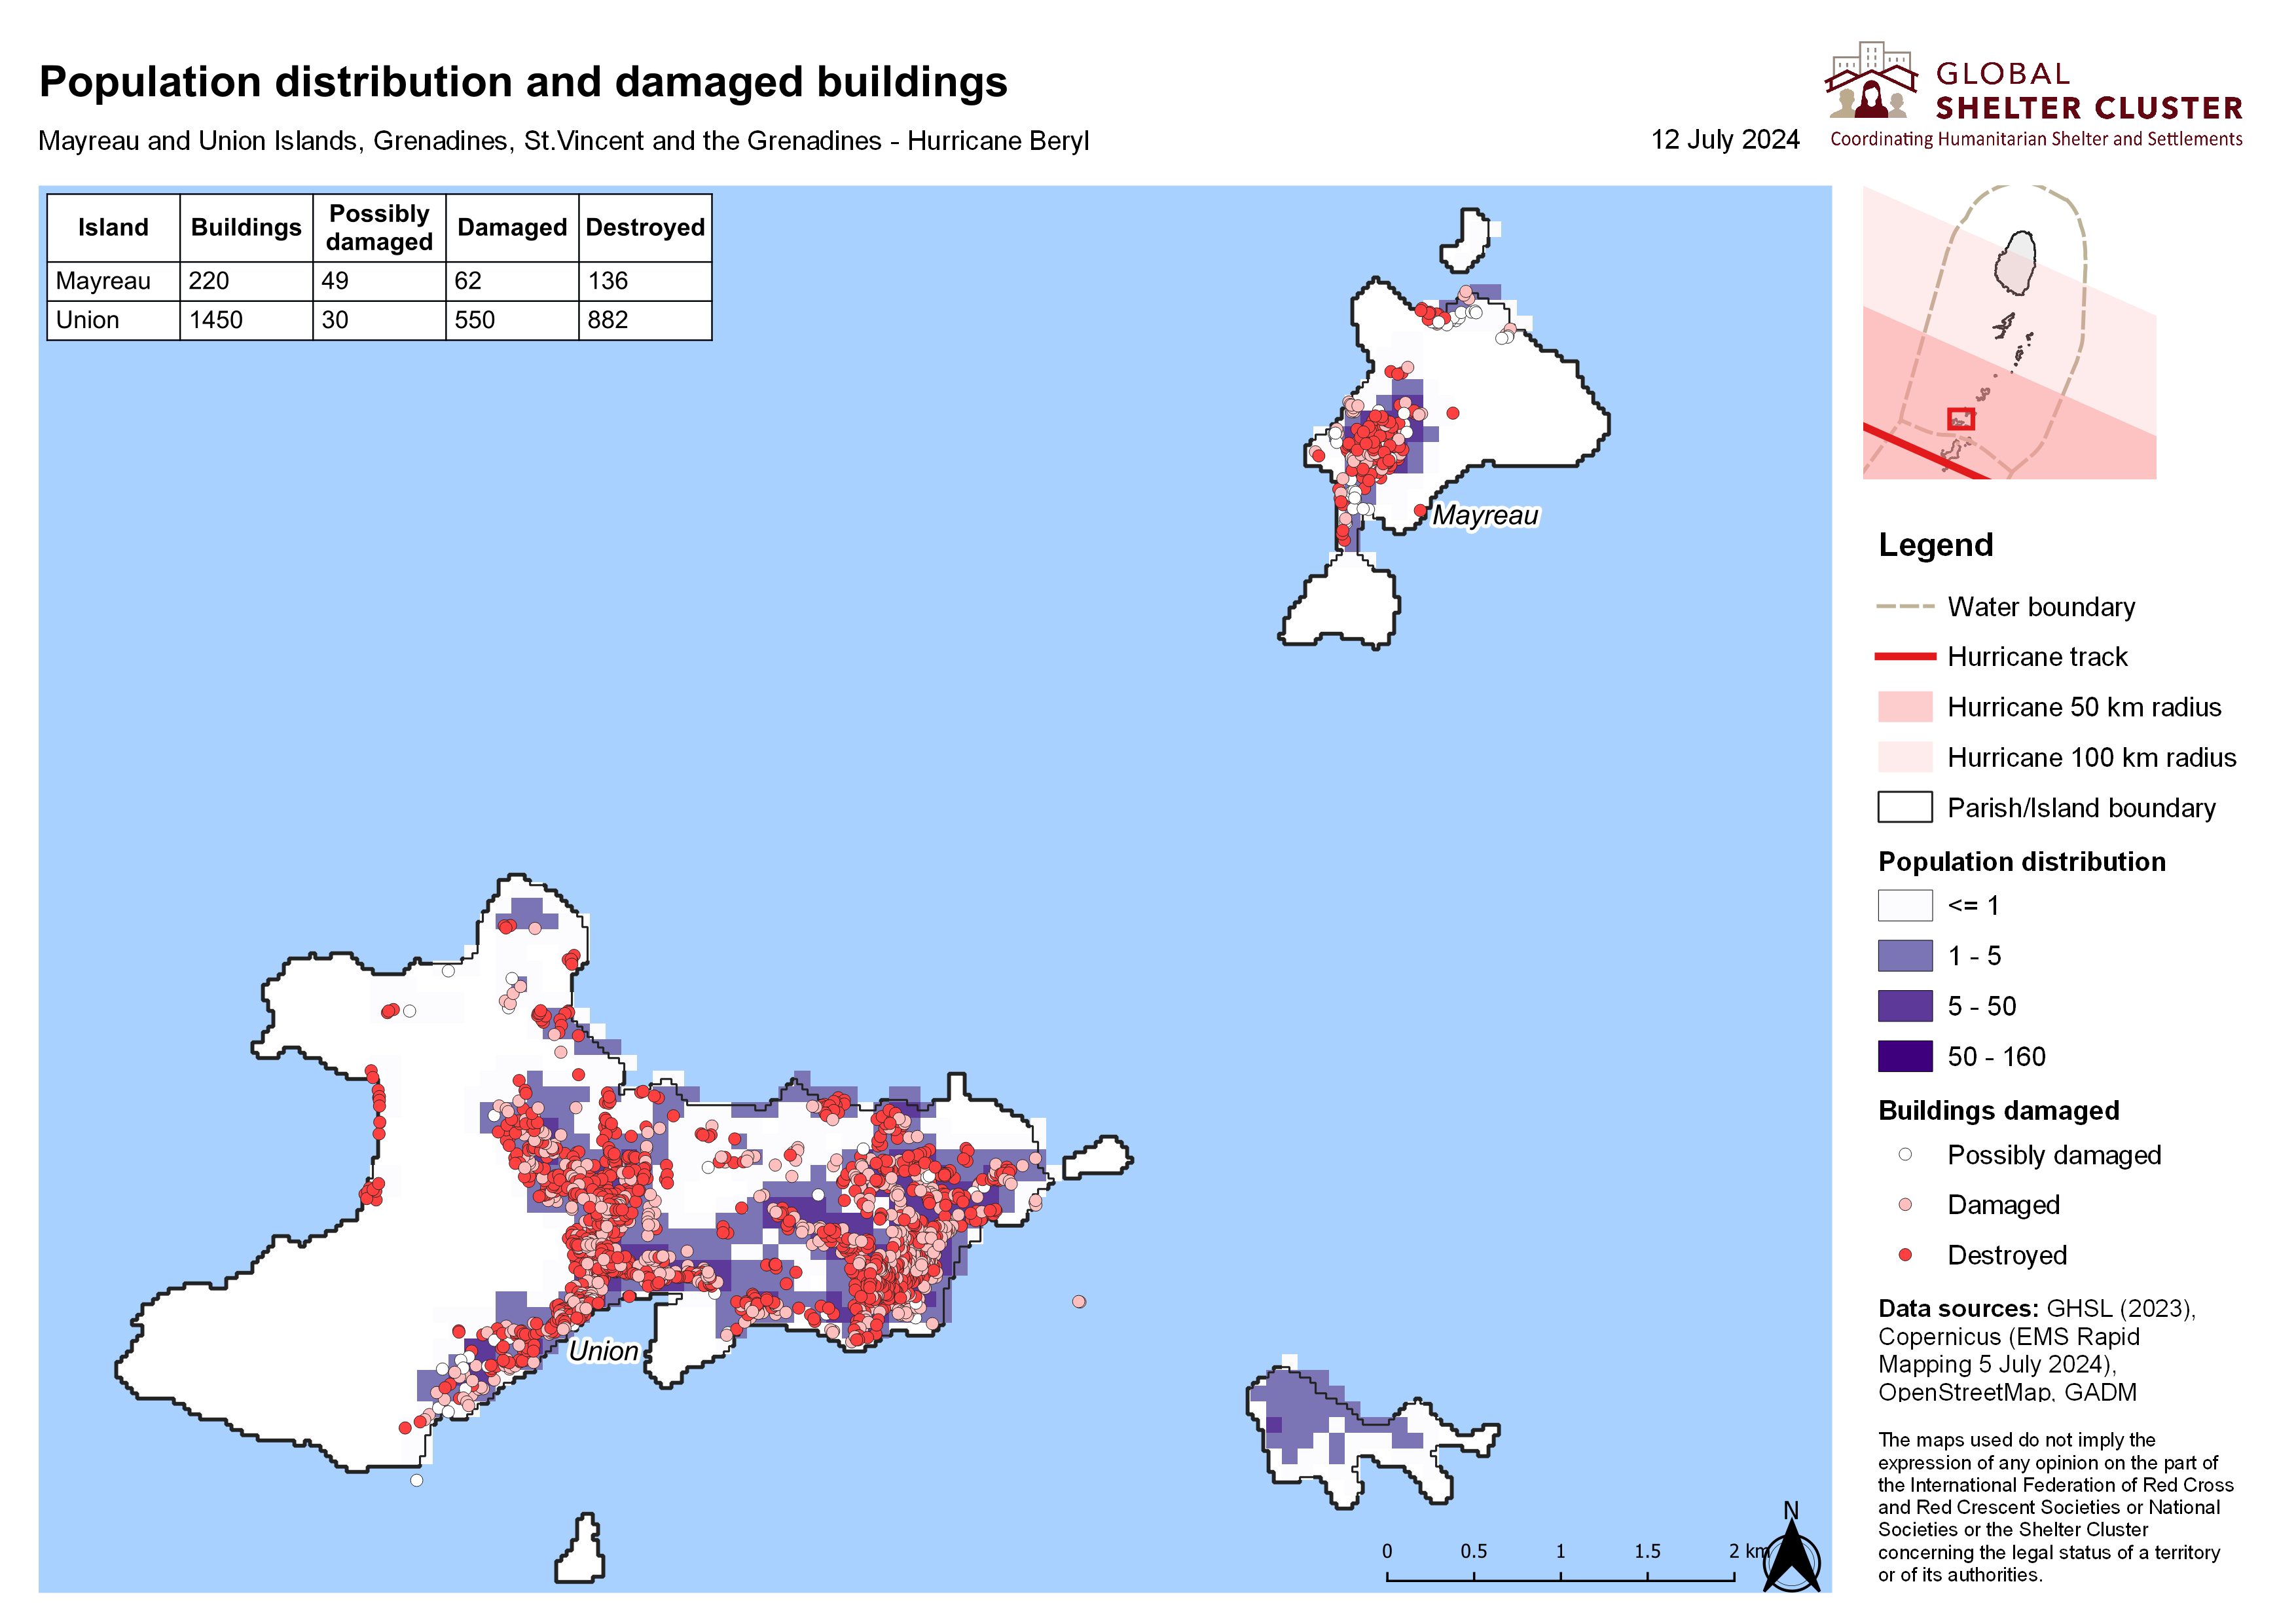This screenshot has width=2296, height=1624.
Task: Click the Destroyed column header in table
Action: [x=645, y=228]
